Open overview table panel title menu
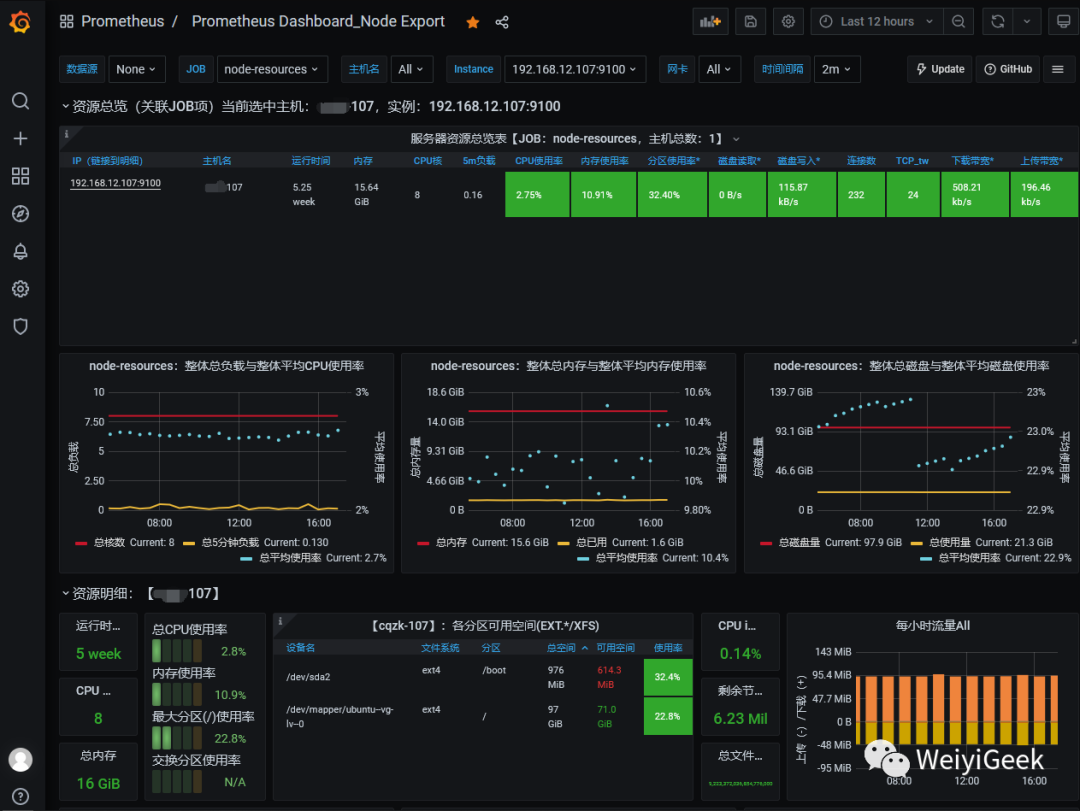1080x811 pixels. coord(574,138)
